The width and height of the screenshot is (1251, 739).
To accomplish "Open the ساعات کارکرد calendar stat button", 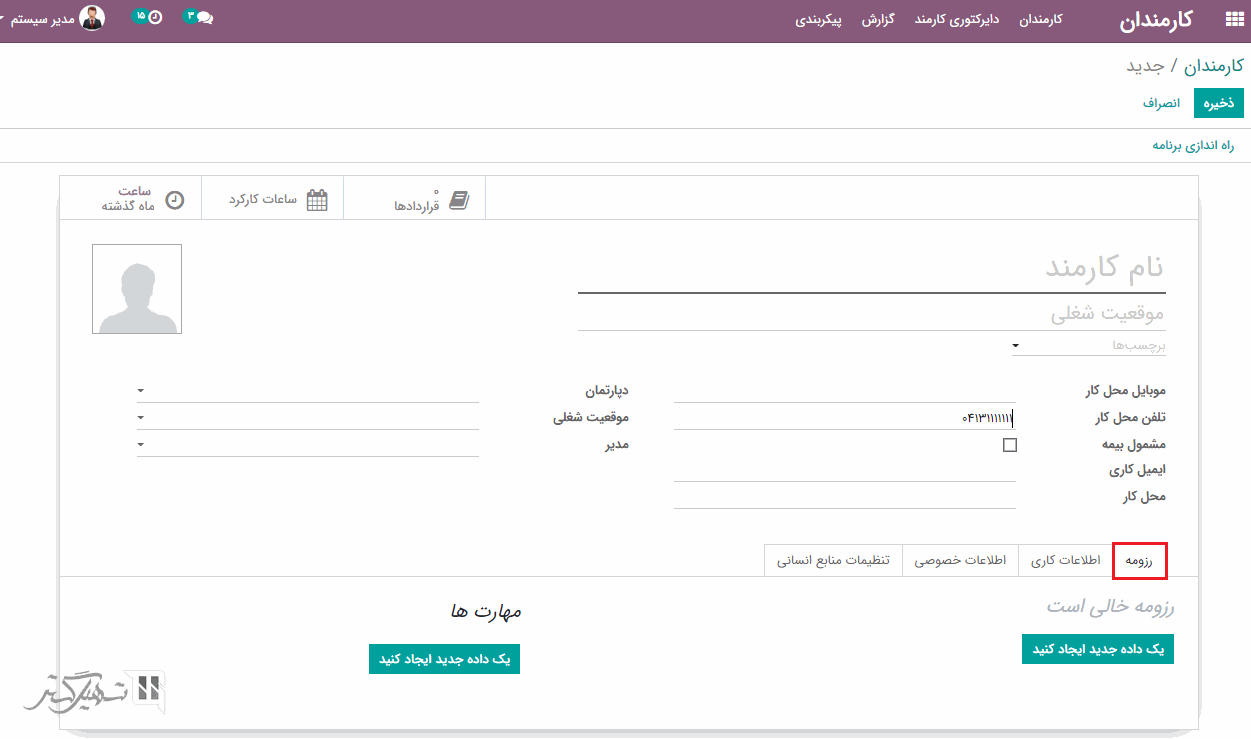I will pos(273,199).
